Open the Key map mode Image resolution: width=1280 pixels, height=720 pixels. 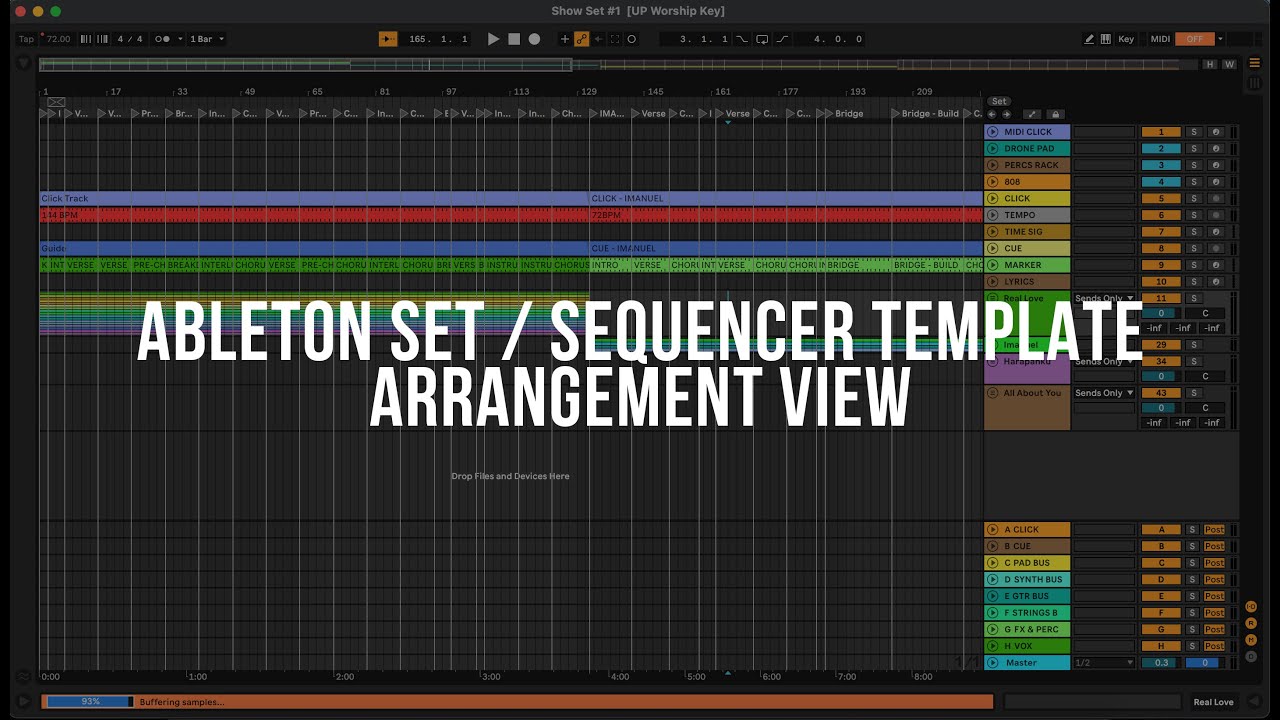click(1126, 39)
